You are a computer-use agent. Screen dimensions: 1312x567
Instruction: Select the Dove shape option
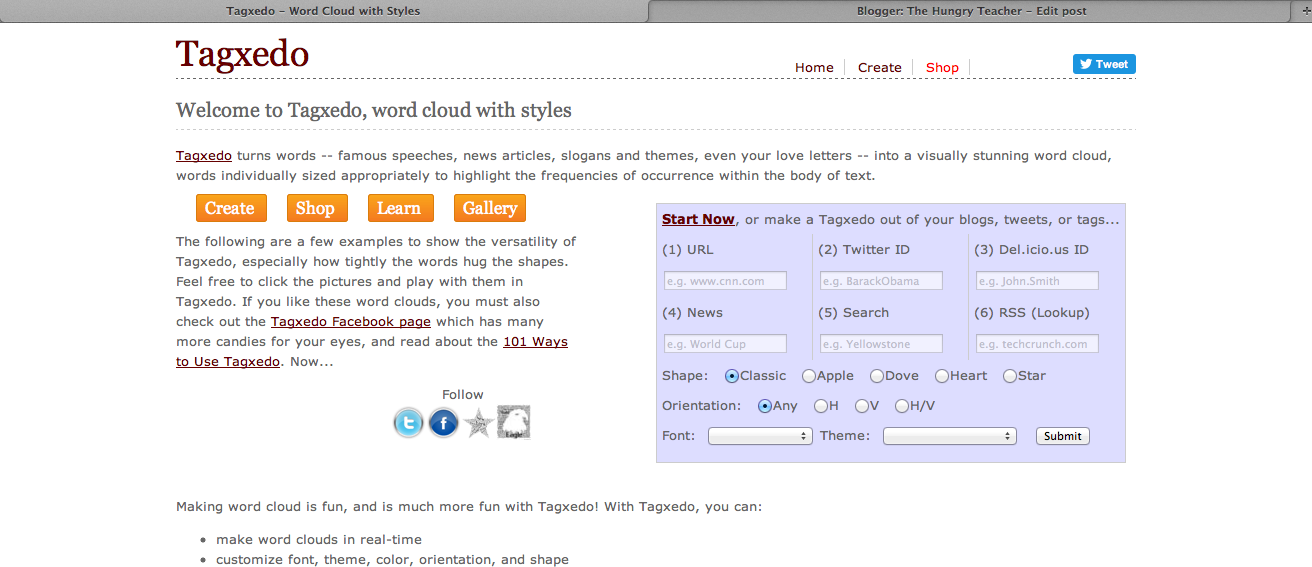coord(877,376)
